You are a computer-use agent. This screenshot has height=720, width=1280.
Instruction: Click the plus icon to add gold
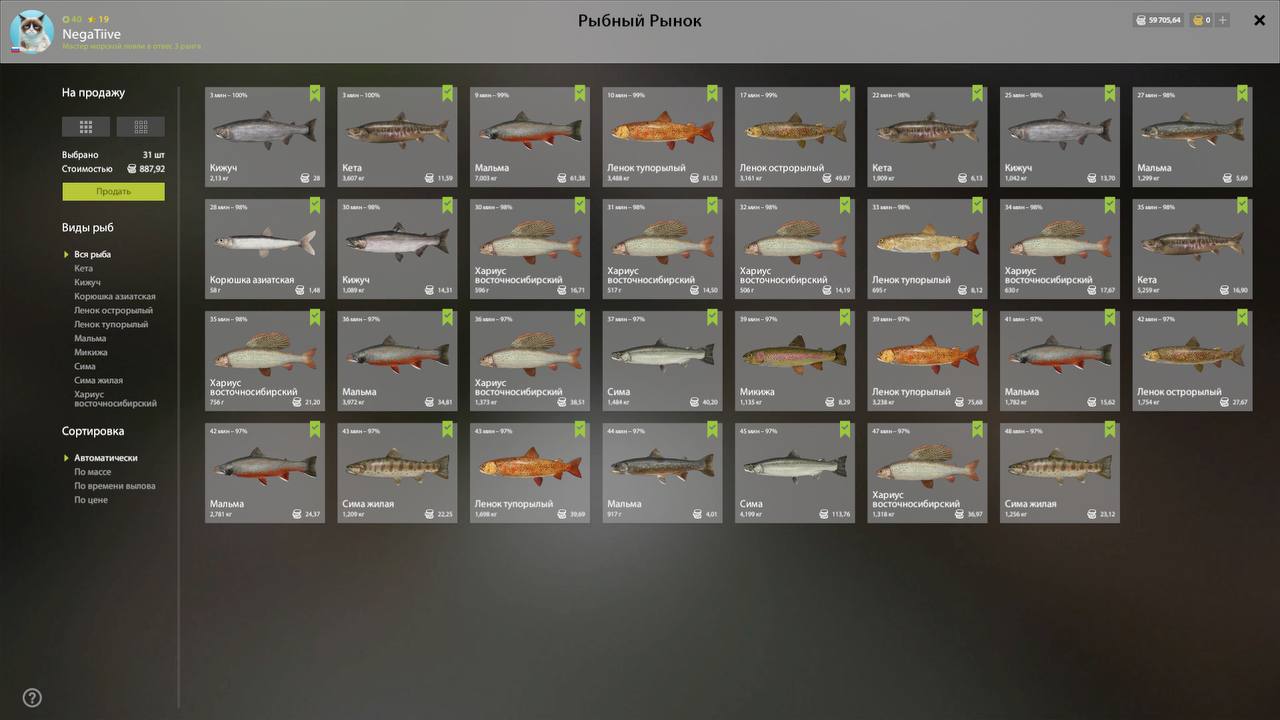[1222, 20]
